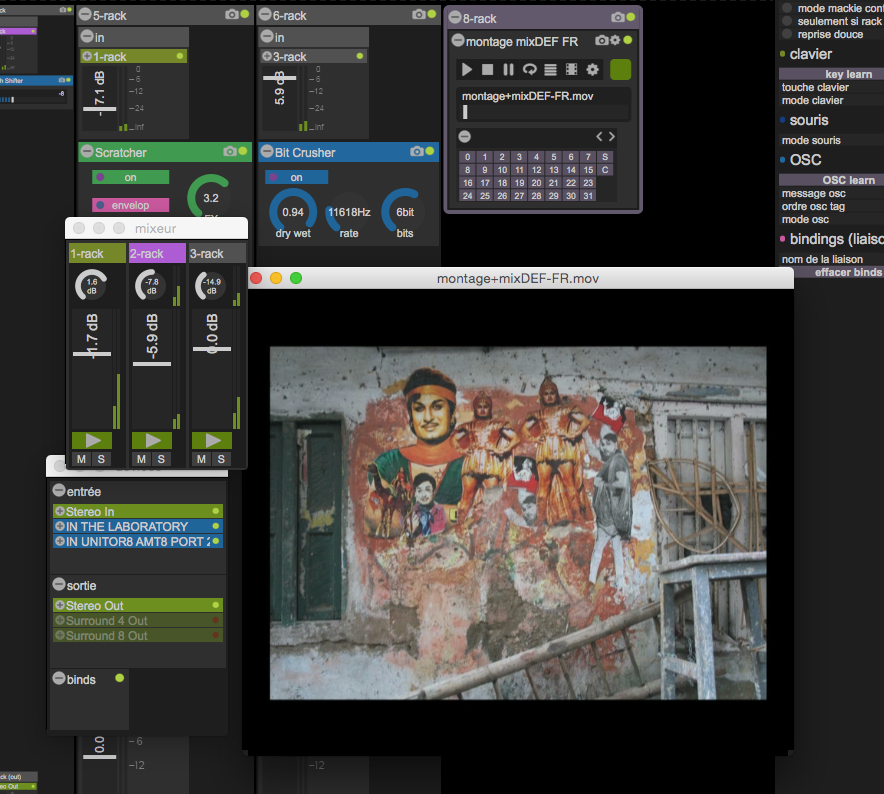
Task: Toggle loop mode in the montage player
Action: [x=529, y=69]
